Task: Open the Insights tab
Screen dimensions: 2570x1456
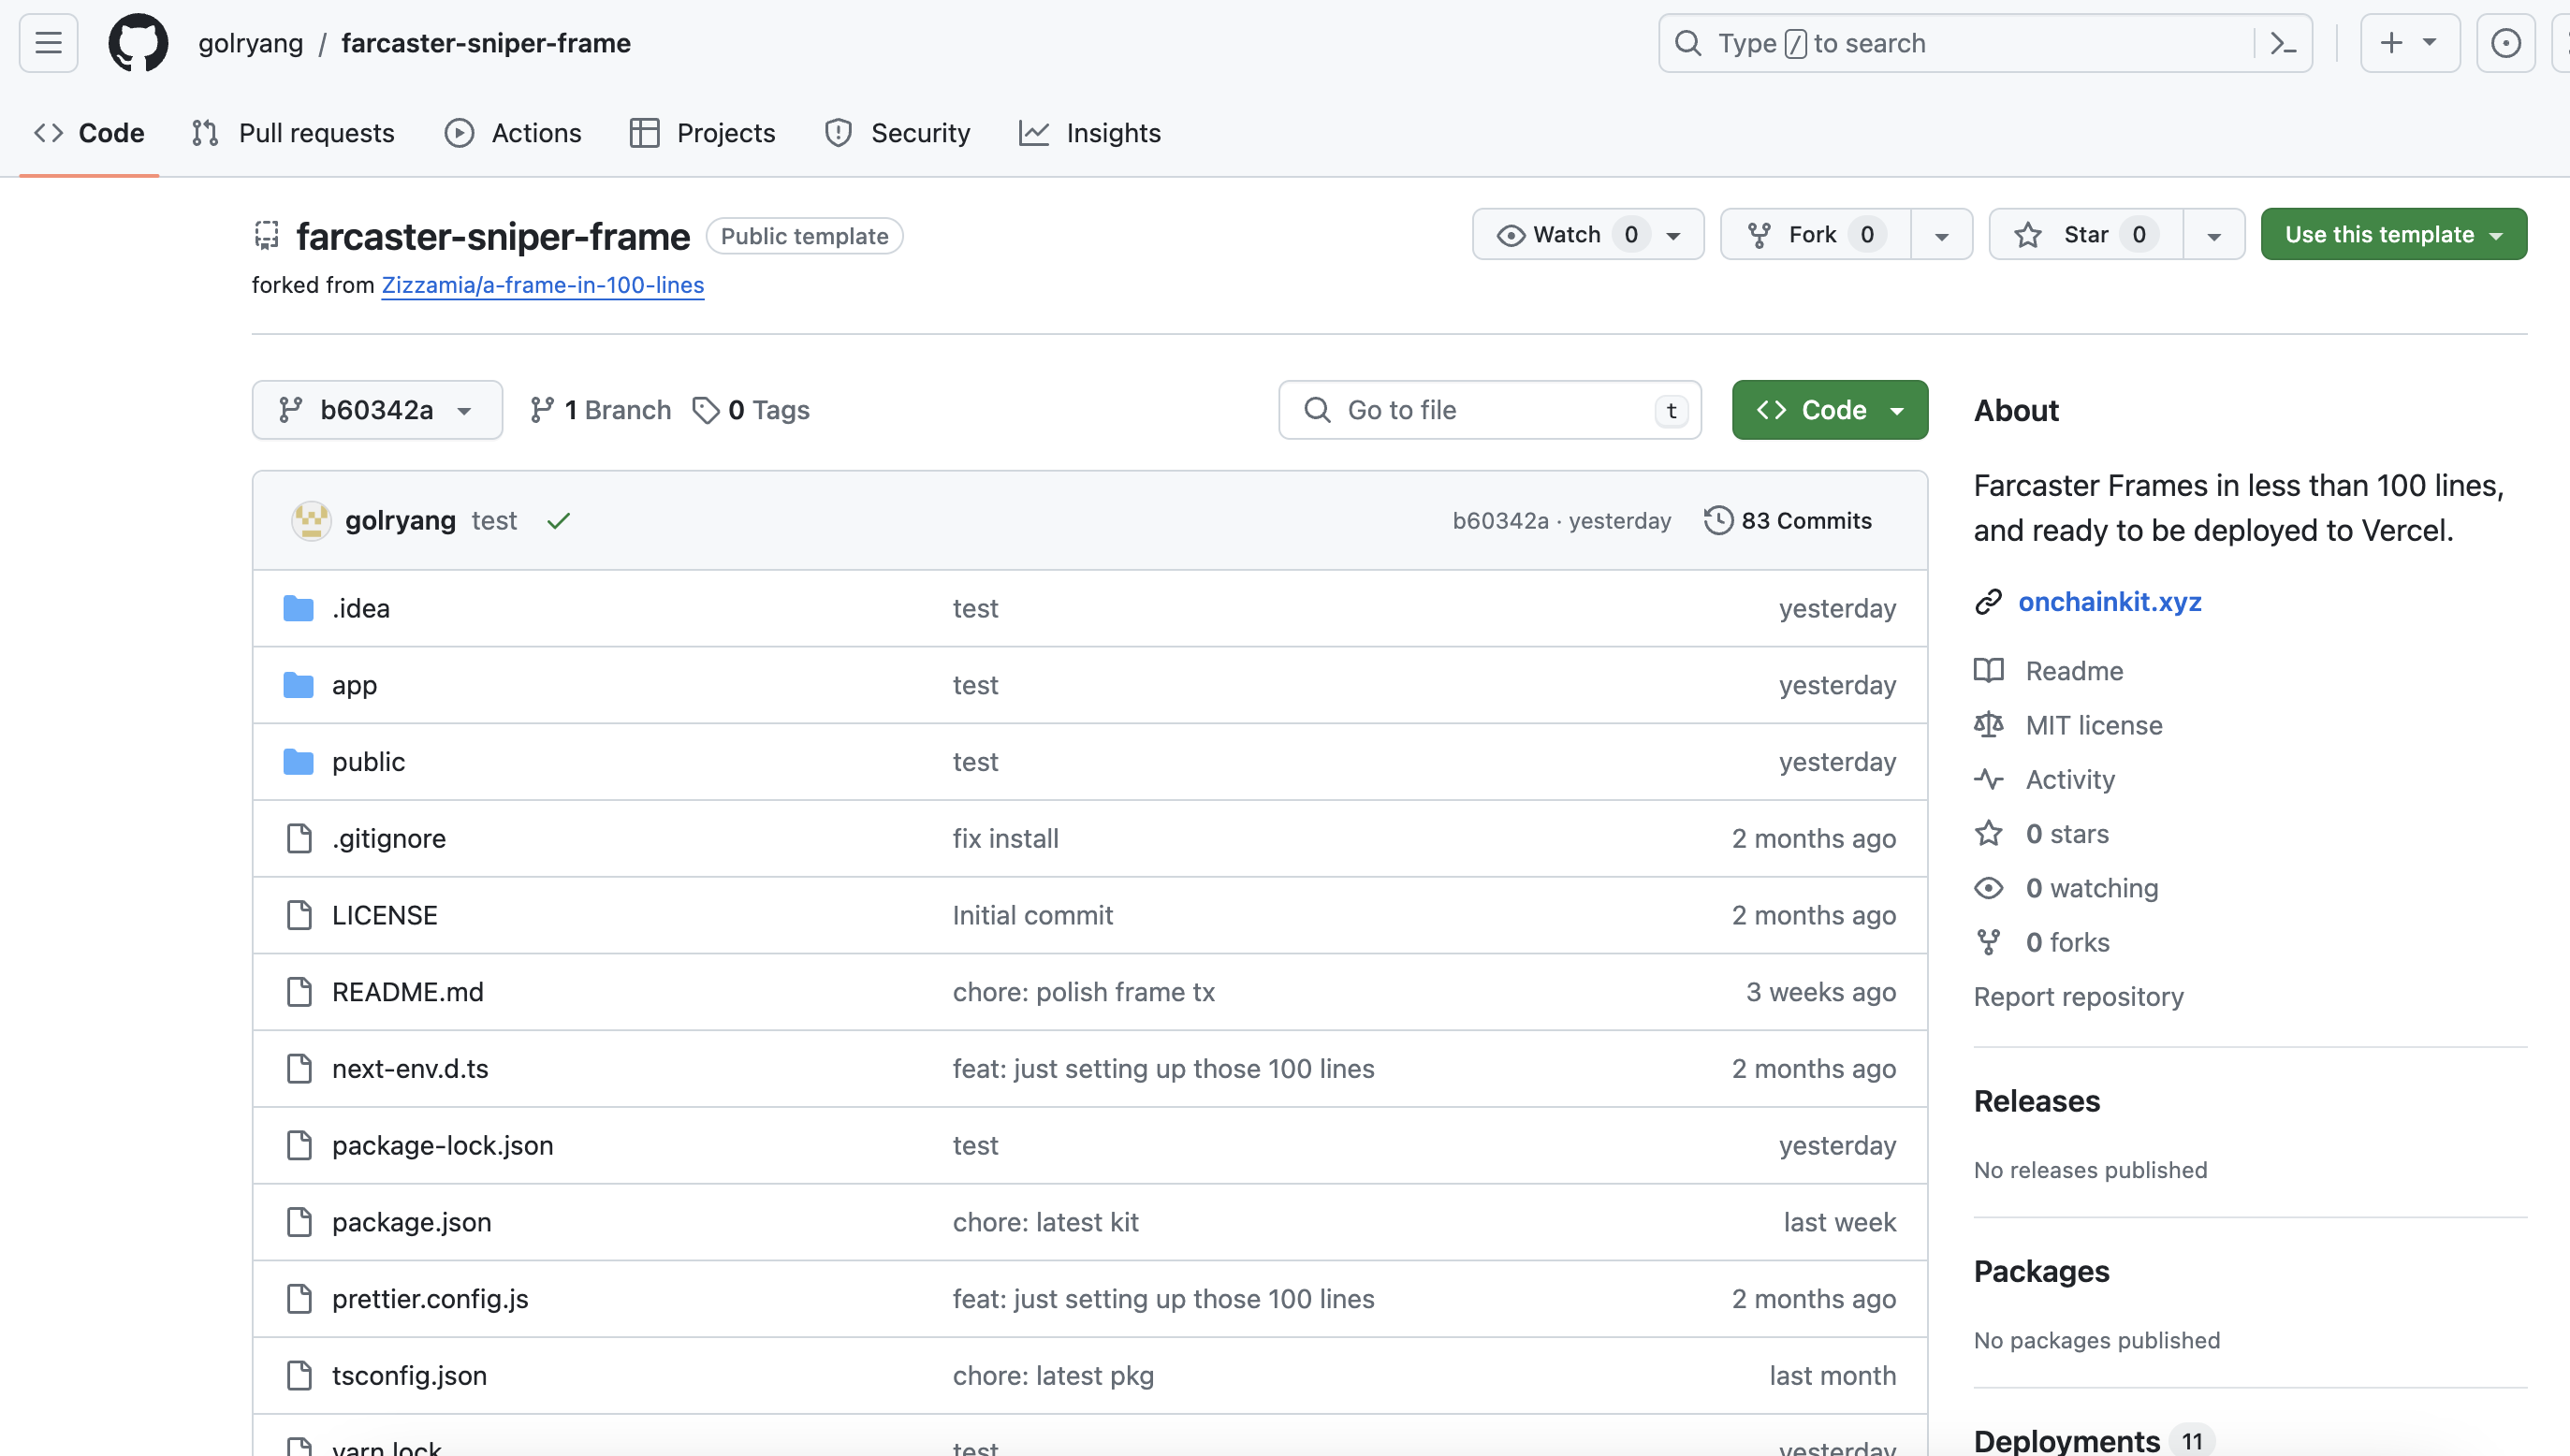Action: (x=1090, y=133)
